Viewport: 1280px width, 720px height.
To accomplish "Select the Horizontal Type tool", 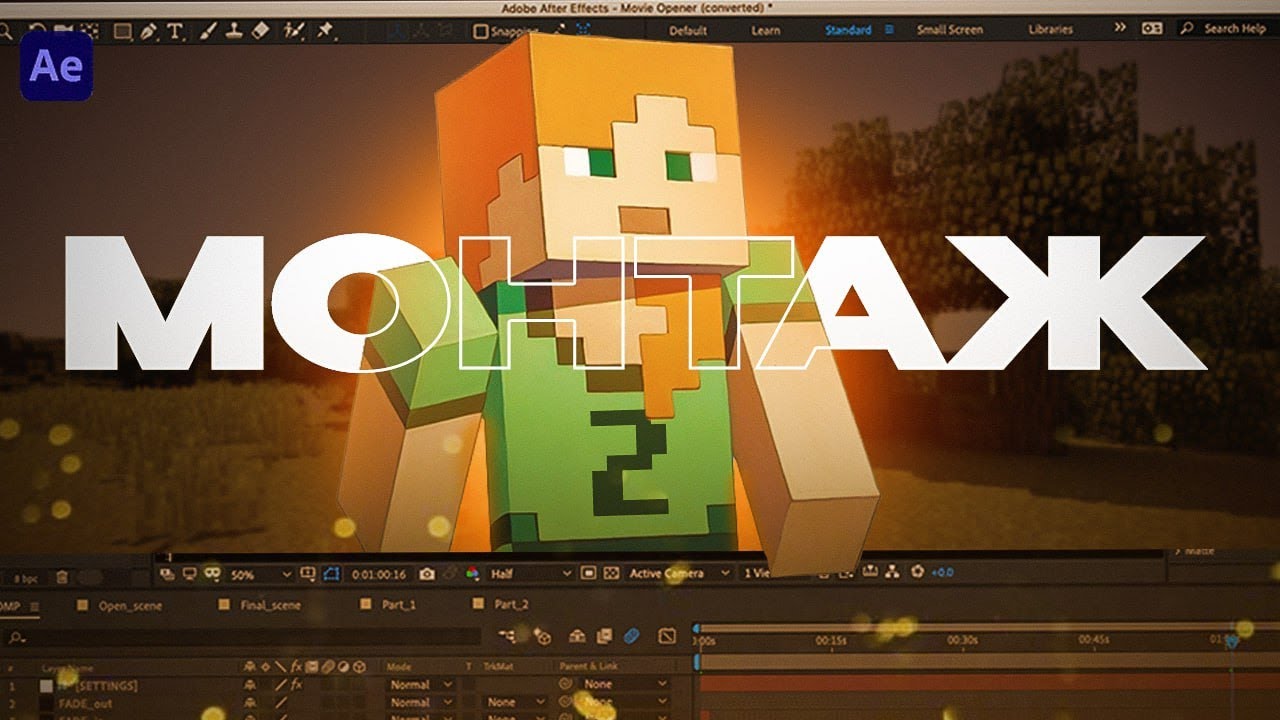I will coord(175,31).
